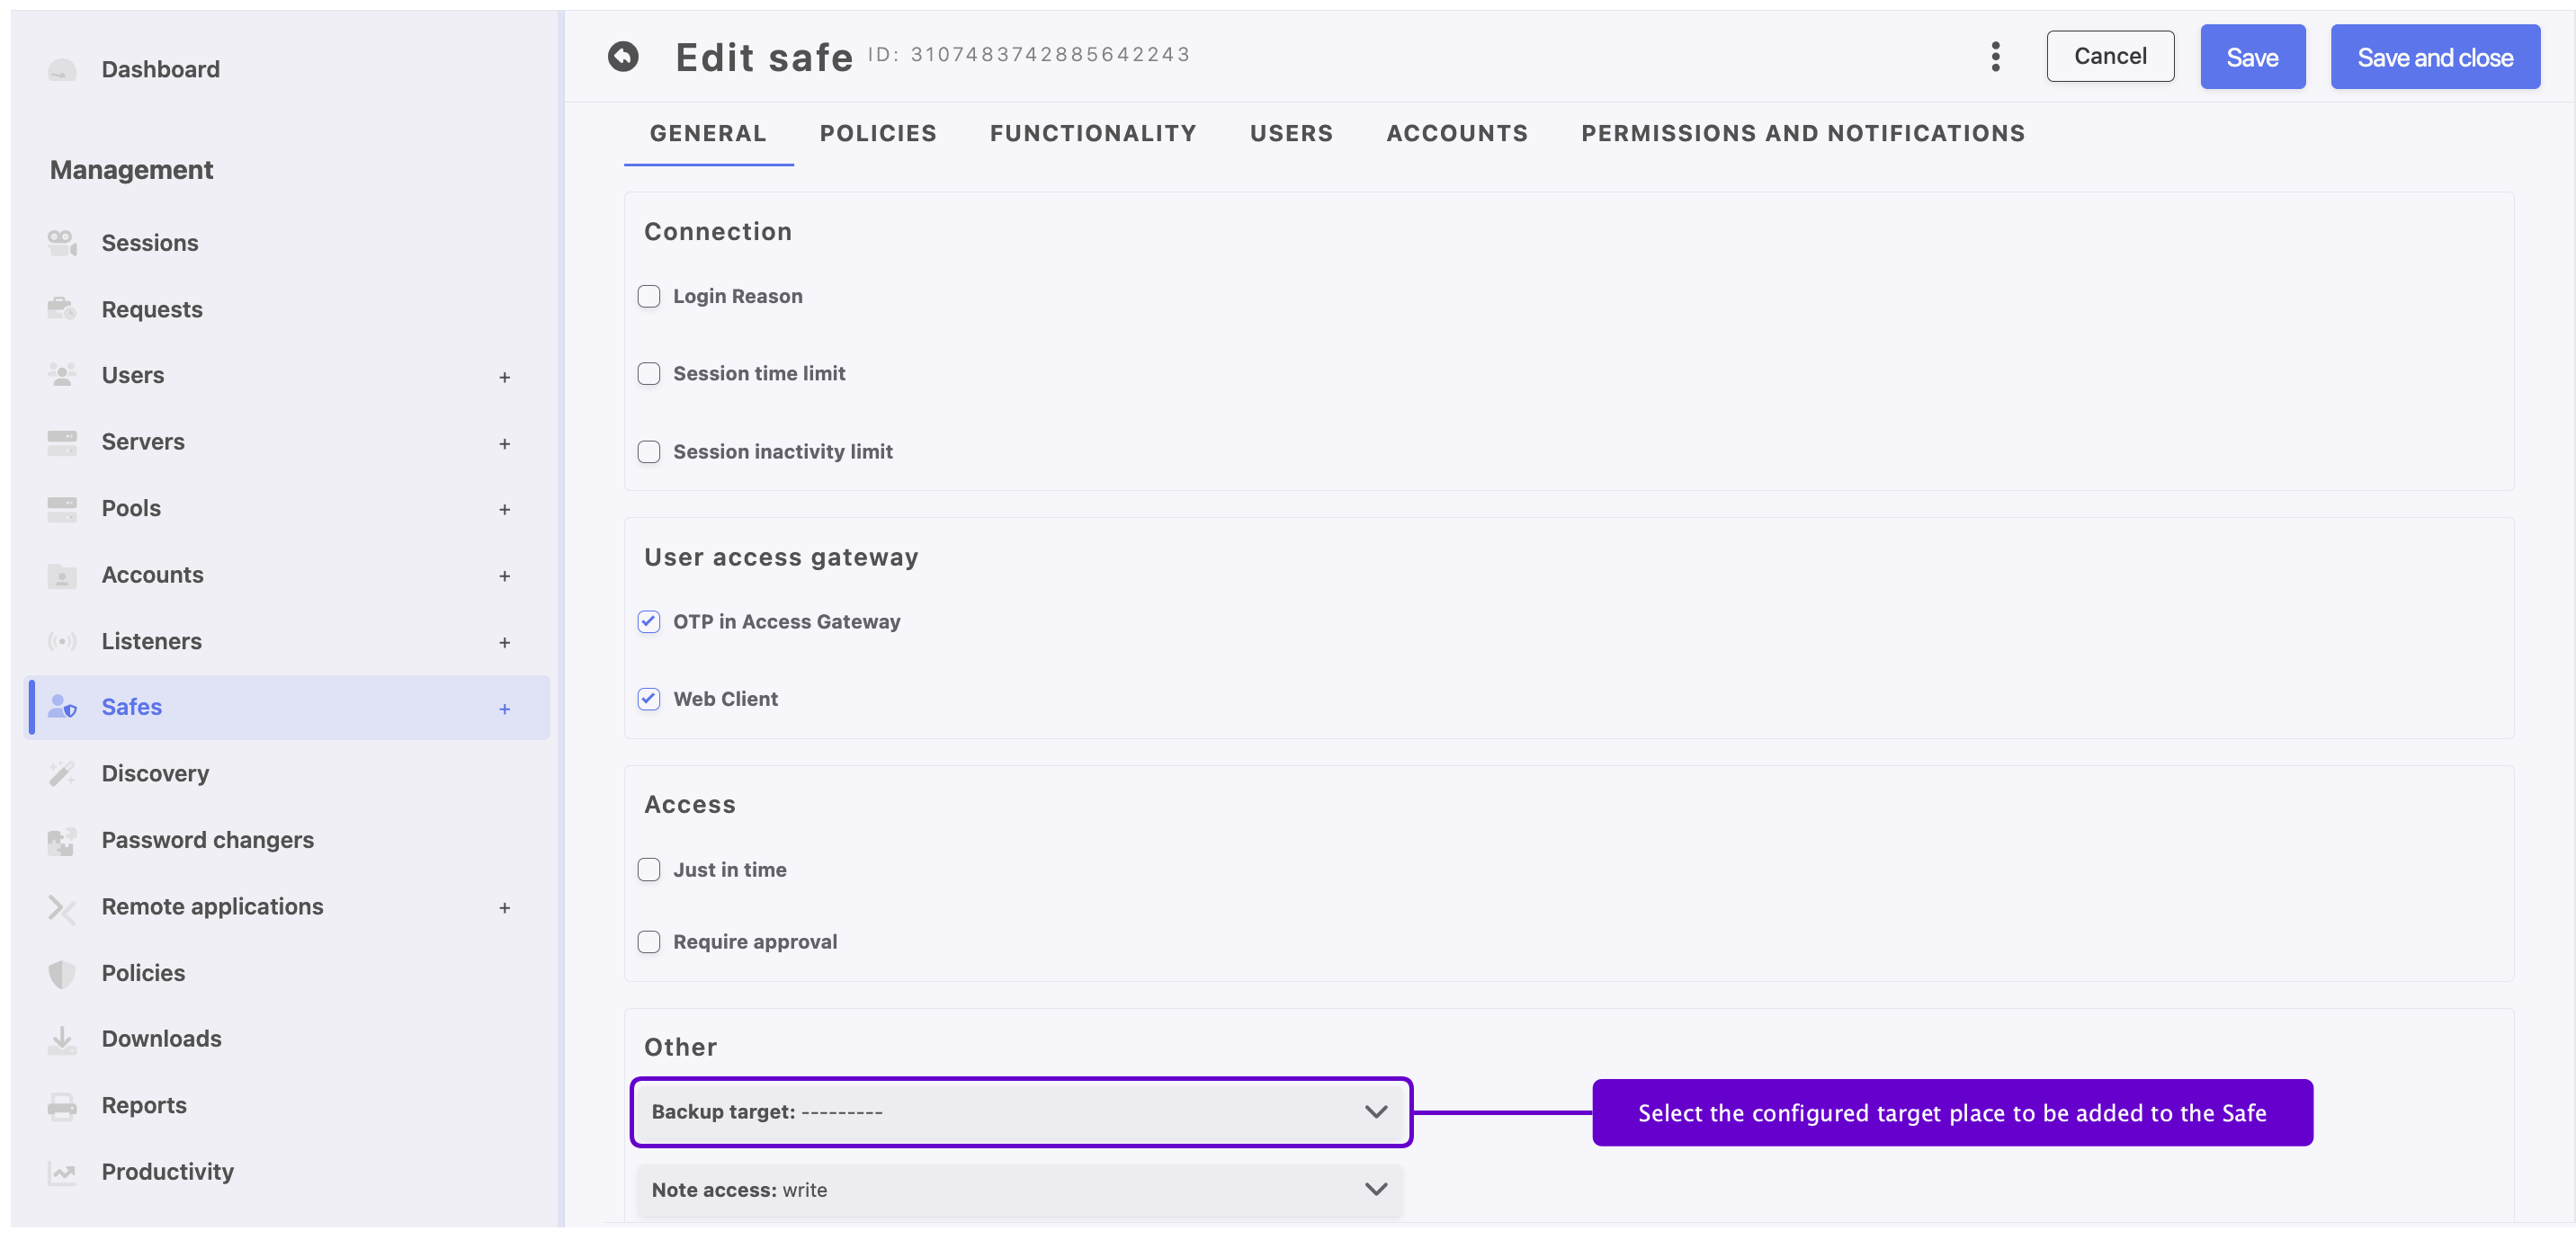Screen dimensions: 2576x1249
Task: Enable the Just in time checkbox
Action: tap(649, 870)
